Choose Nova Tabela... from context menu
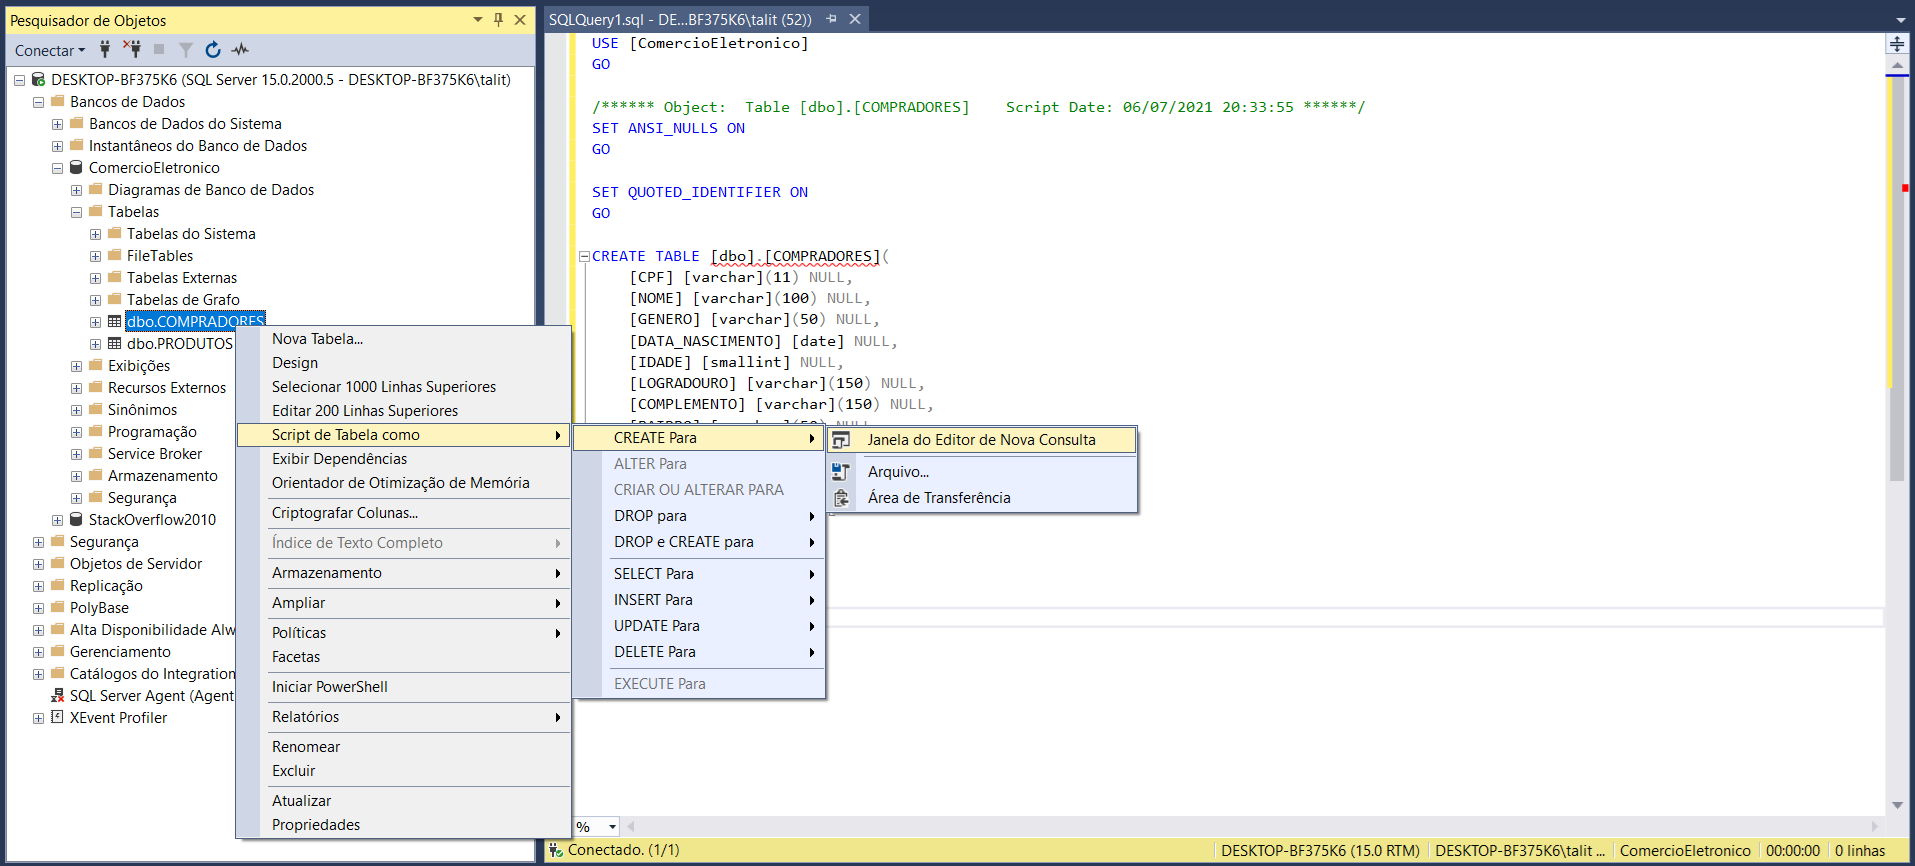Screen dimensions: 1915x866 tap(403, 339)
